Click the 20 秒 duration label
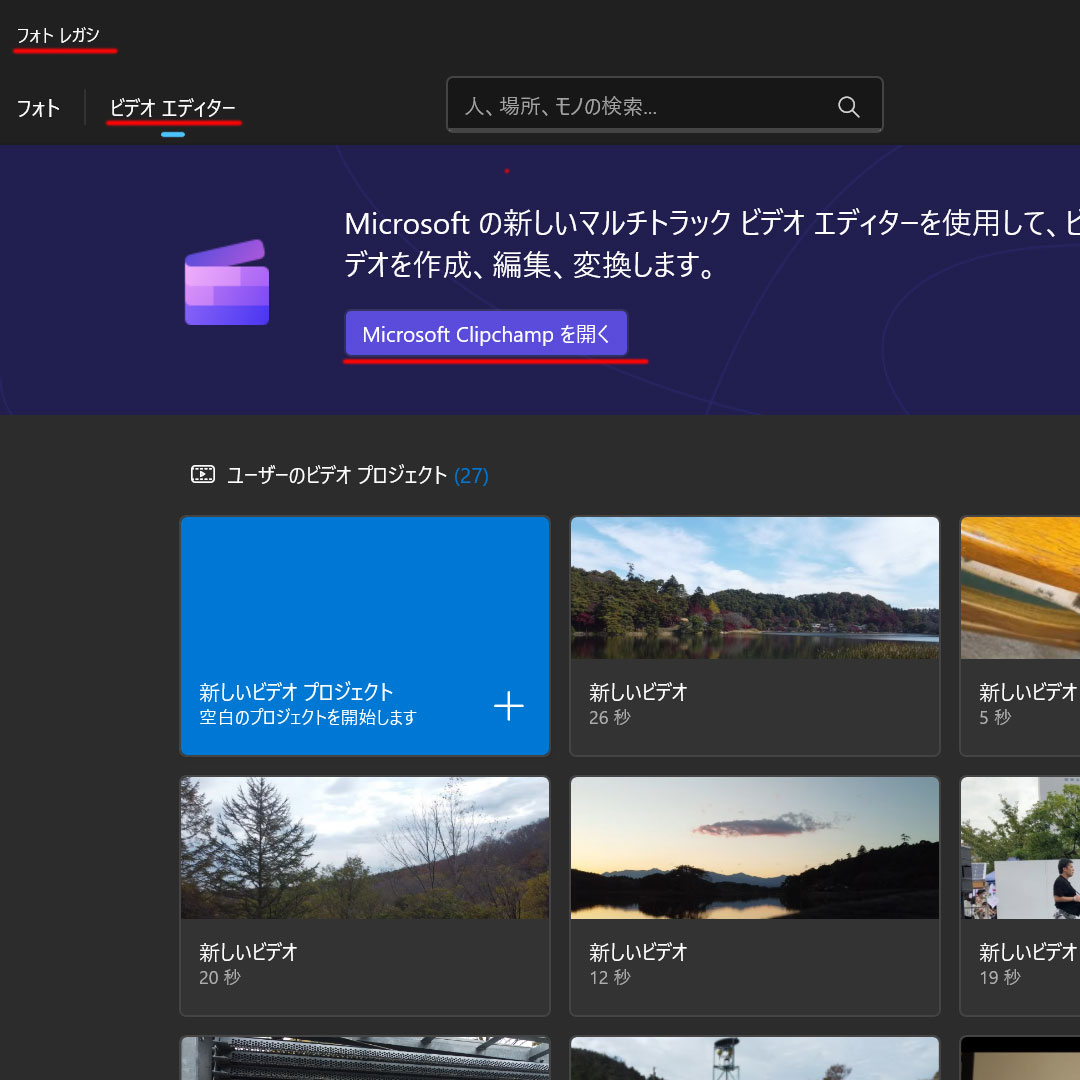Image resolution: width=1080 pixels, height=1080 pixels. [x=220, y=977]
